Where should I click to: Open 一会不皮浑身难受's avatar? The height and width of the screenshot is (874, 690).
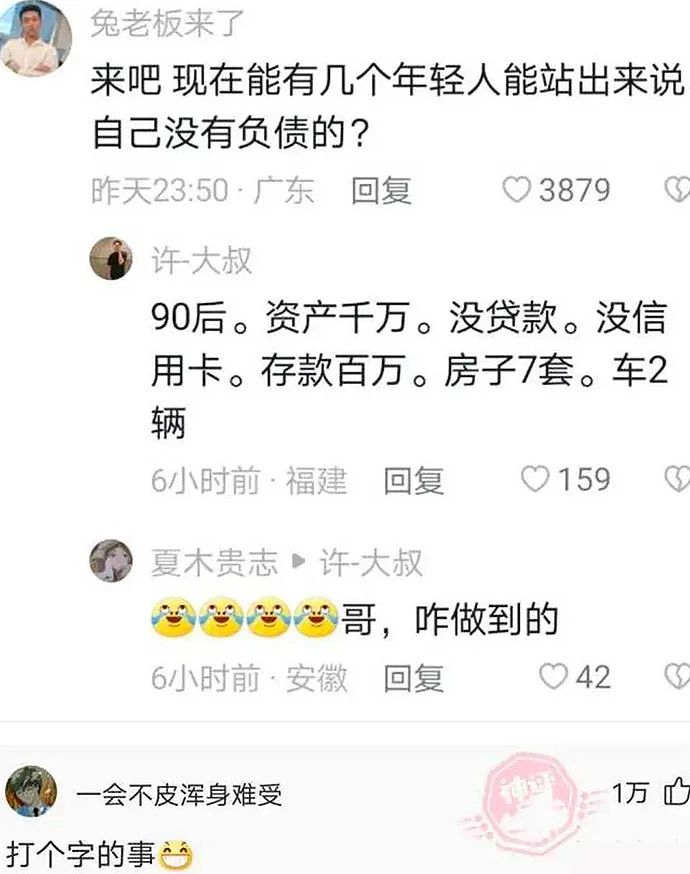pyautogui.click(x=31, y=792)
